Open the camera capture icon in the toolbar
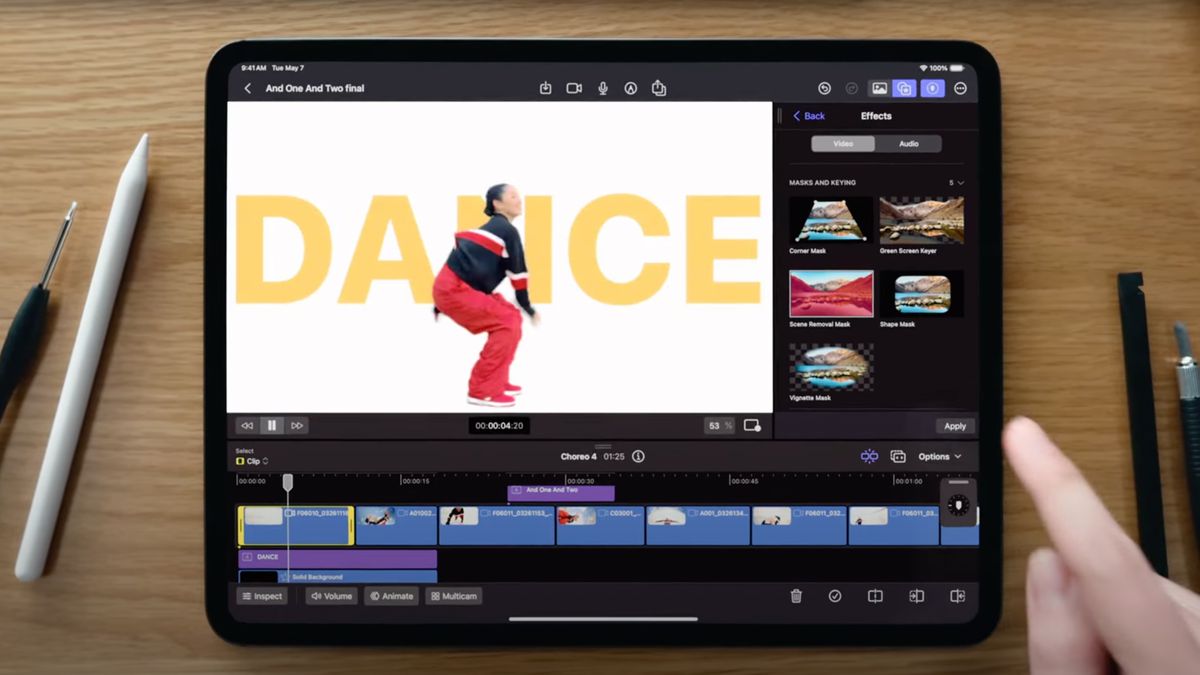 point(573,88)
